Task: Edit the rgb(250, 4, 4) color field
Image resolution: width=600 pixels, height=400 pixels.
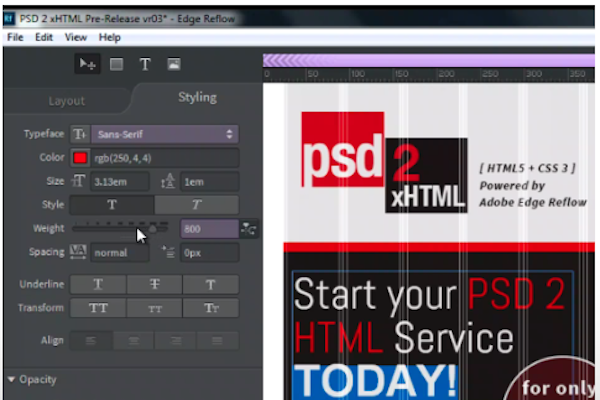Action: coord(165,158)
